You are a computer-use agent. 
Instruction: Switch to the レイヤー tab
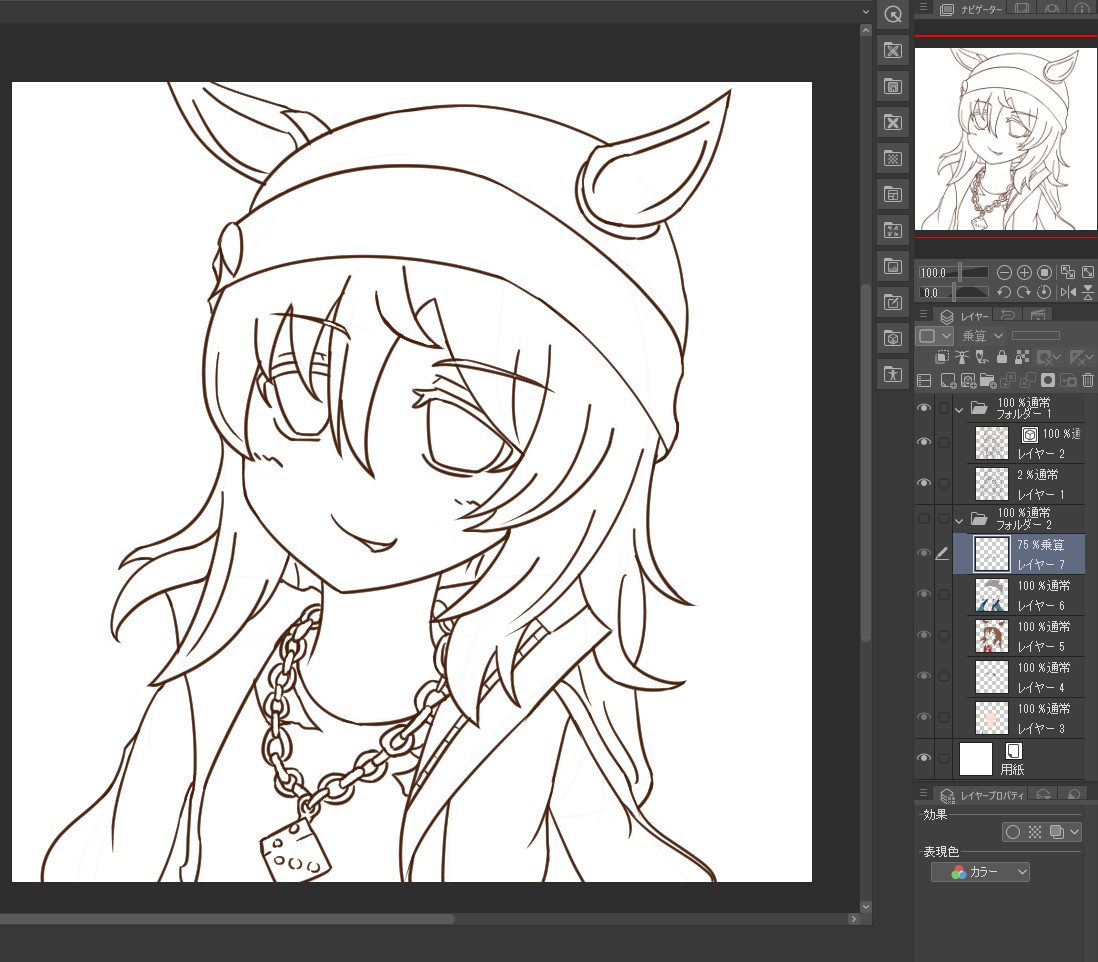(x=967, y=316)
